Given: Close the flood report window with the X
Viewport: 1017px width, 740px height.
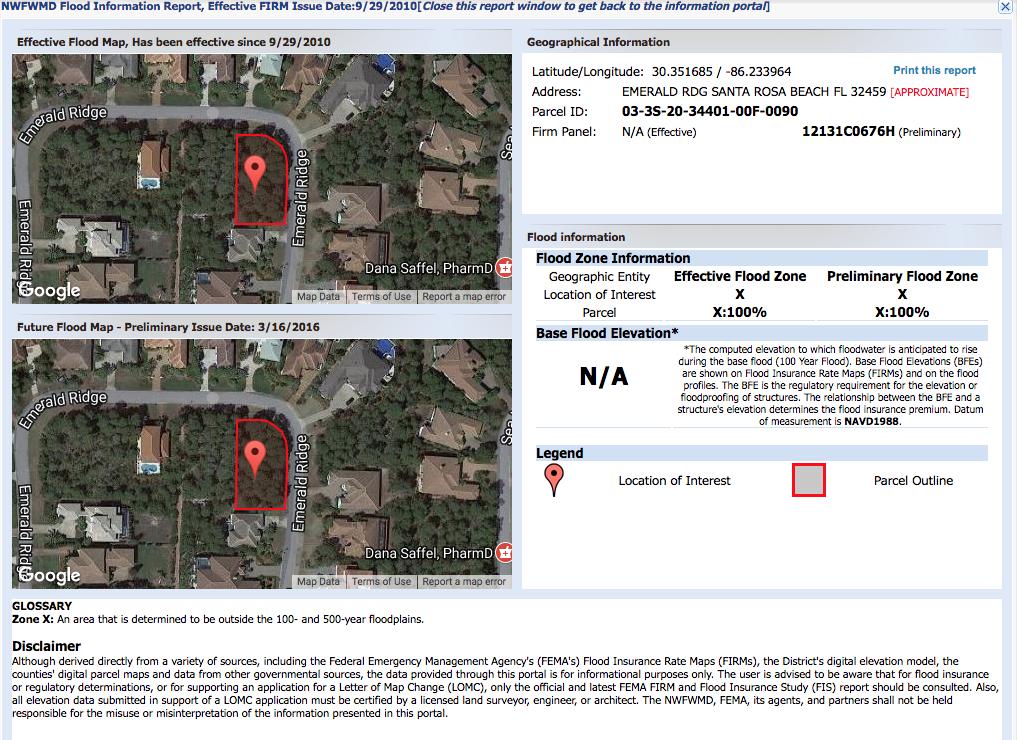Looking at the screenshot, I should pyautogui.click(x=1004, y=7).
